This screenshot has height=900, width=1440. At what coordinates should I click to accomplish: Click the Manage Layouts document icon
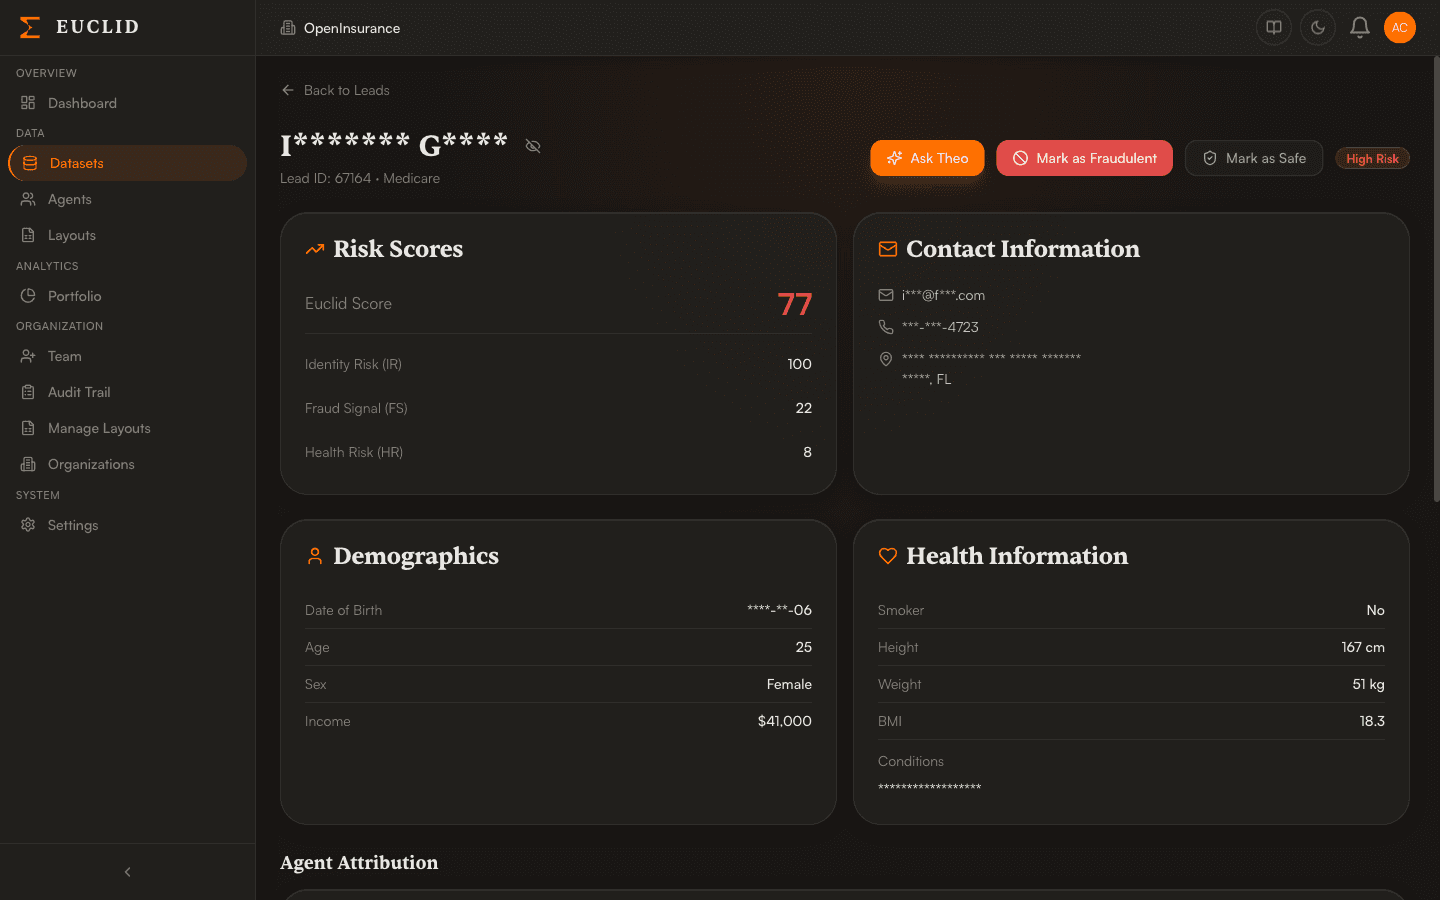pos(28,428)
